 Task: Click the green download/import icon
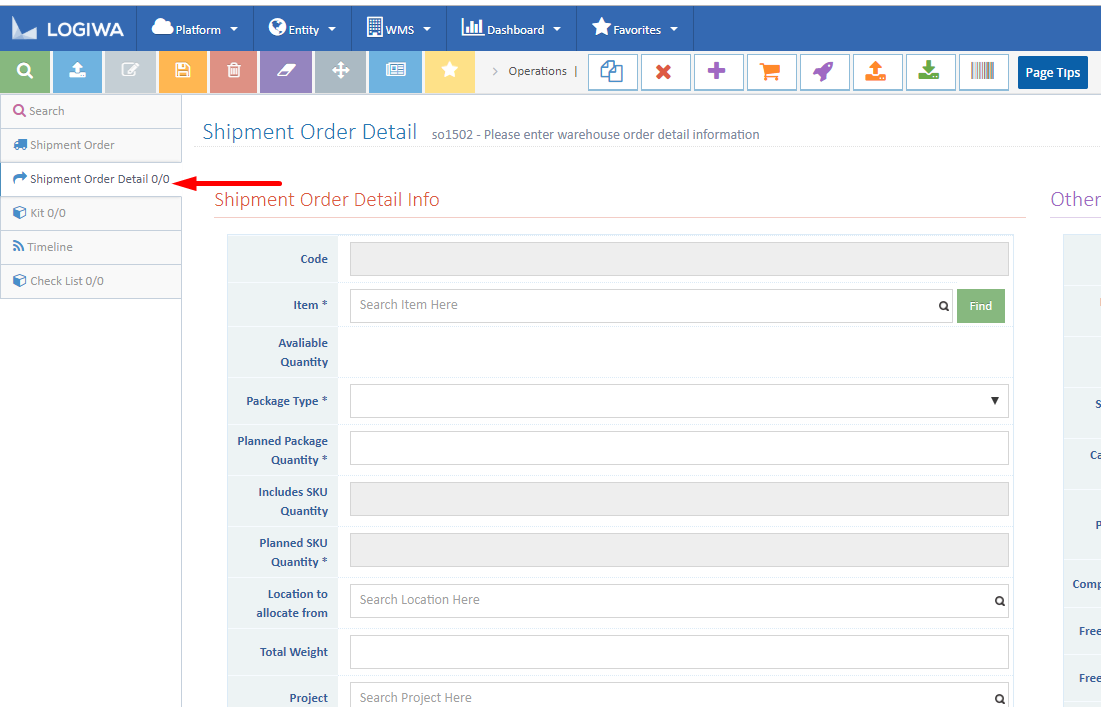point(930,72)
